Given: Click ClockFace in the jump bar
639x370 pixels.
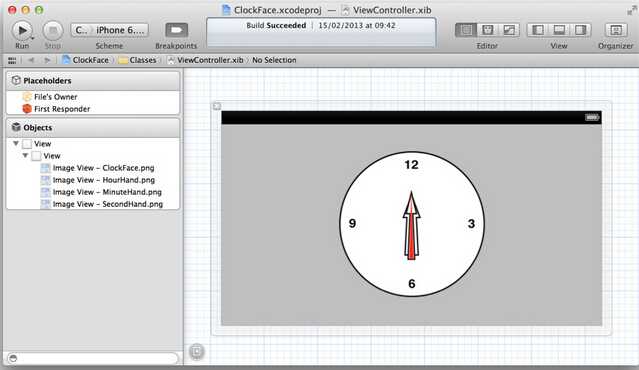Looking at the screenshot, I should [86, 60].
